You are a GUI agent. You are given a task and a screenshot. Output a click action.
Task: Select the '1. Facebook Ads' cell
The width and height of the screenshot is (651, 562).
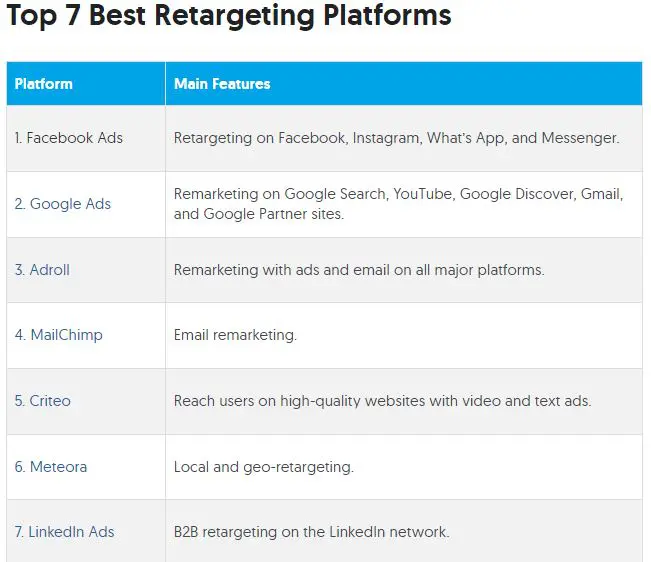pos(86,138)
